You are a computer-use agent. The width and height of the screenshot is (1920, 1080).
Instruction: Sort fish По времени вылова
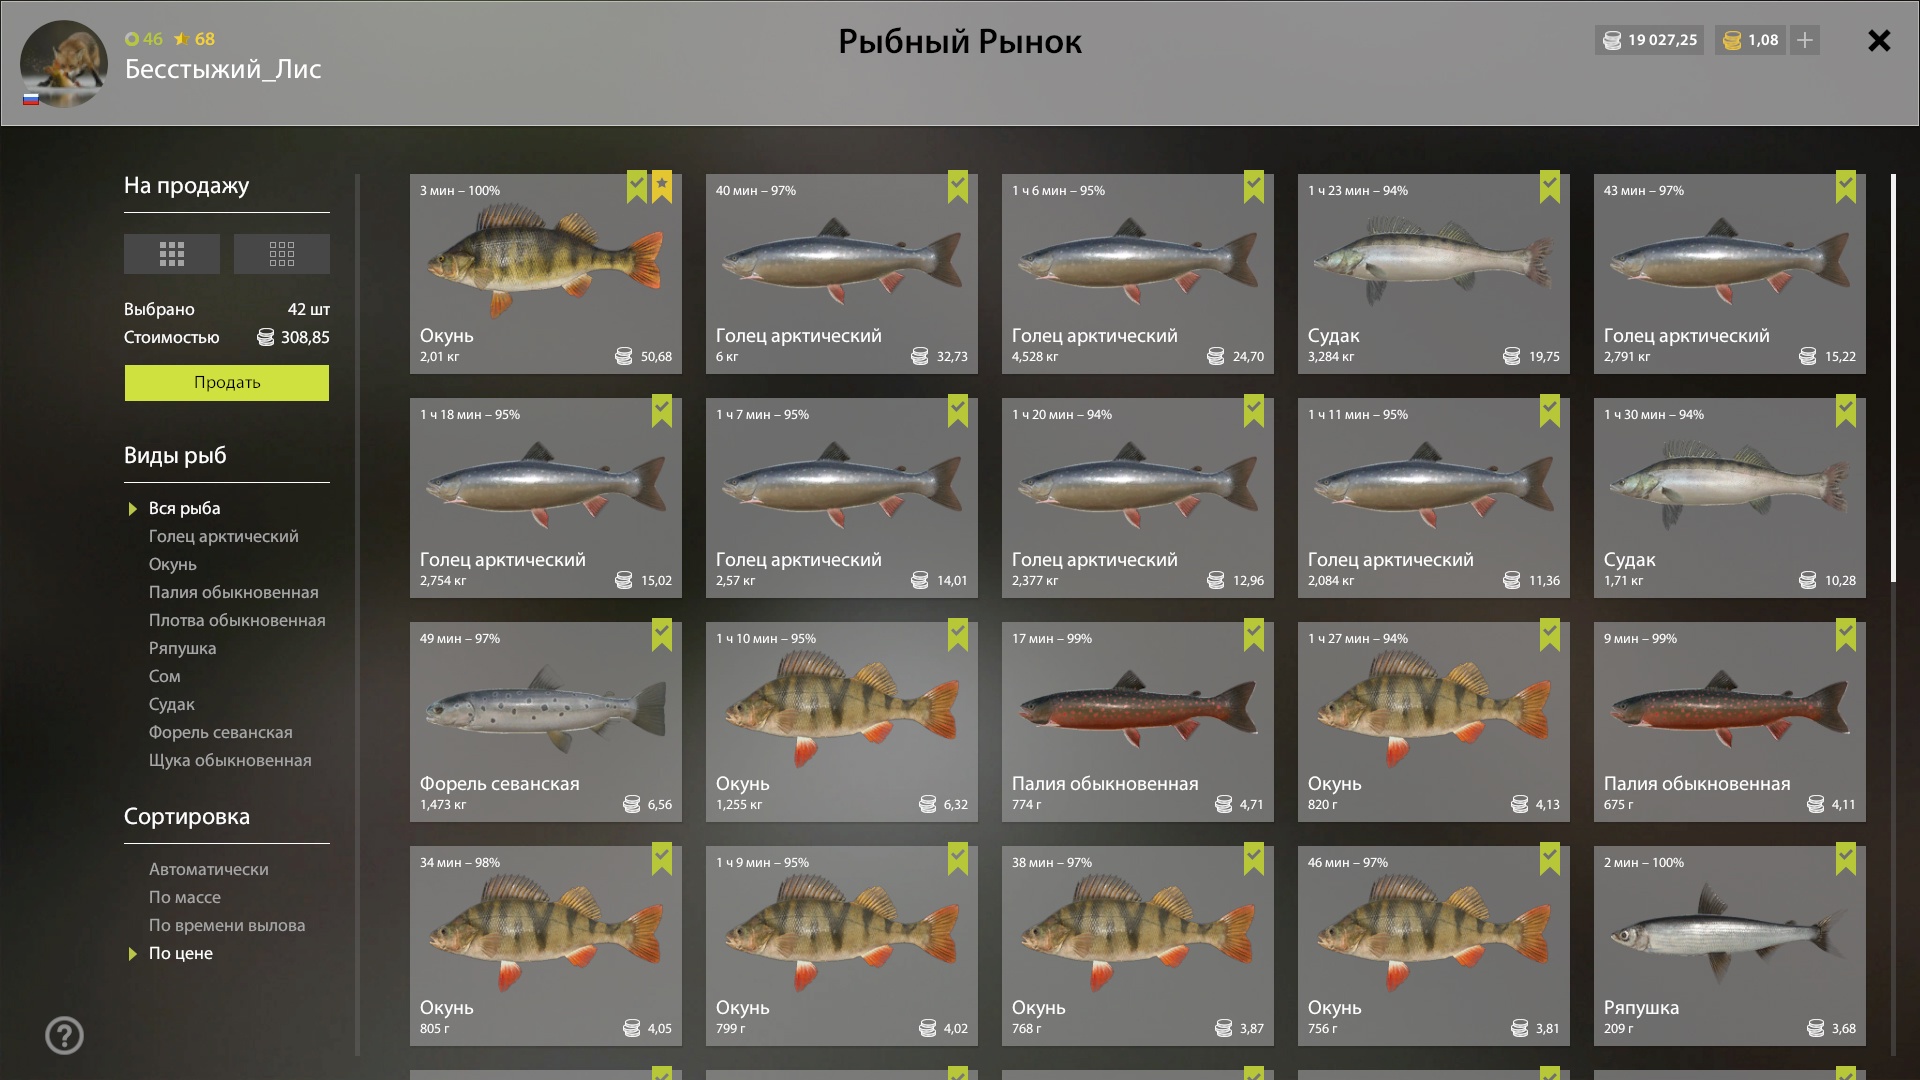227,925
